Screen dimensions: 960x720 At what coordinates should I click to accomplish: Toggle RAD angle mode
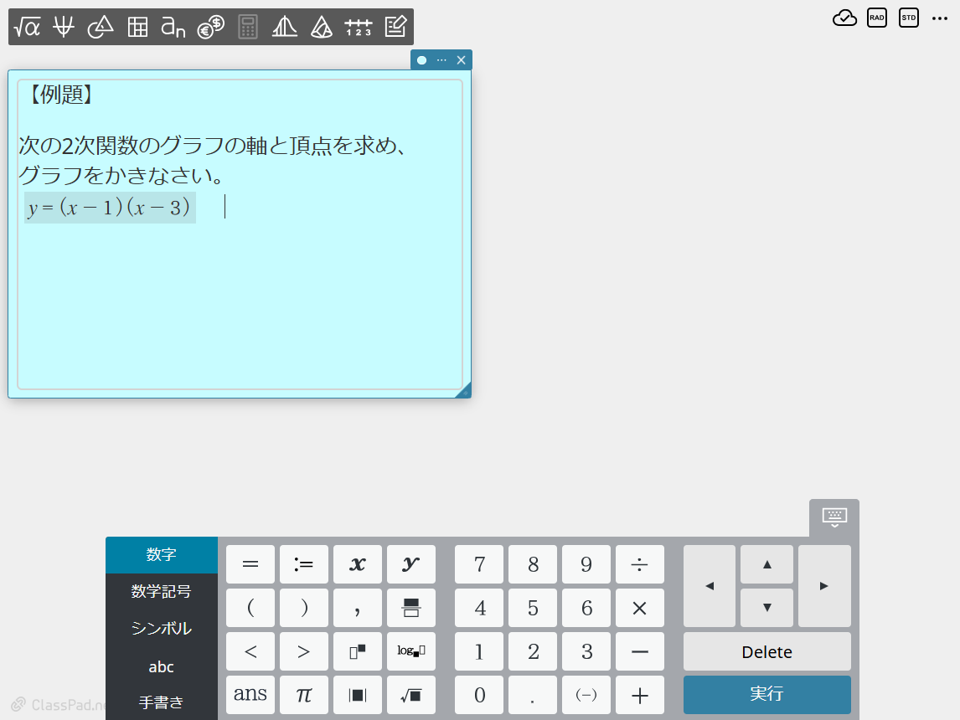click(x=876, y=17)
